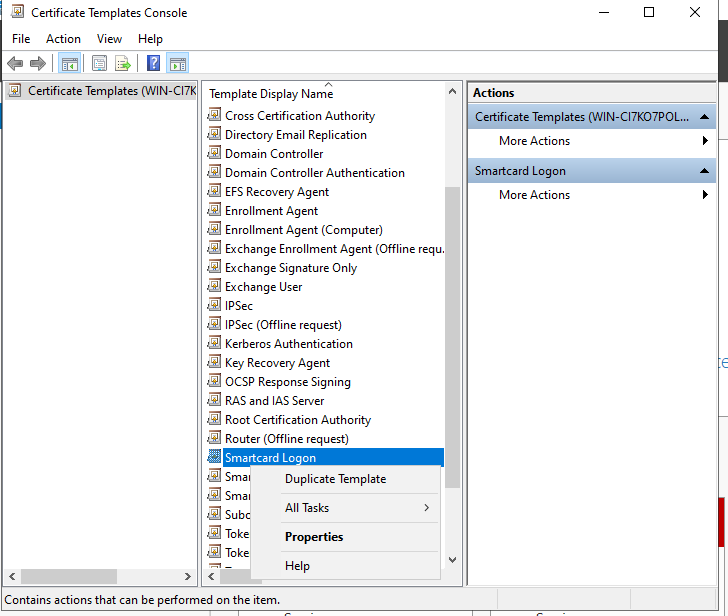Click tree pane scroll left arrow

pyautogui.click(x=12, y=577)
